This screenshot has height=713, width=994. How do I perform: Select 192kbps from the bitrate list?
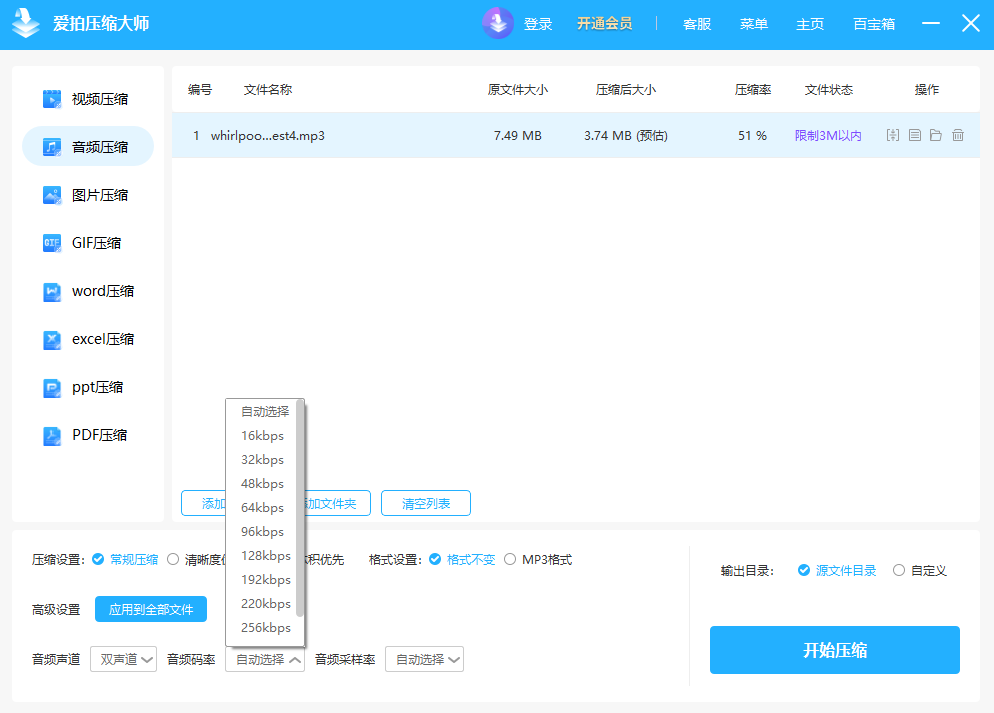tap(264, 579)
